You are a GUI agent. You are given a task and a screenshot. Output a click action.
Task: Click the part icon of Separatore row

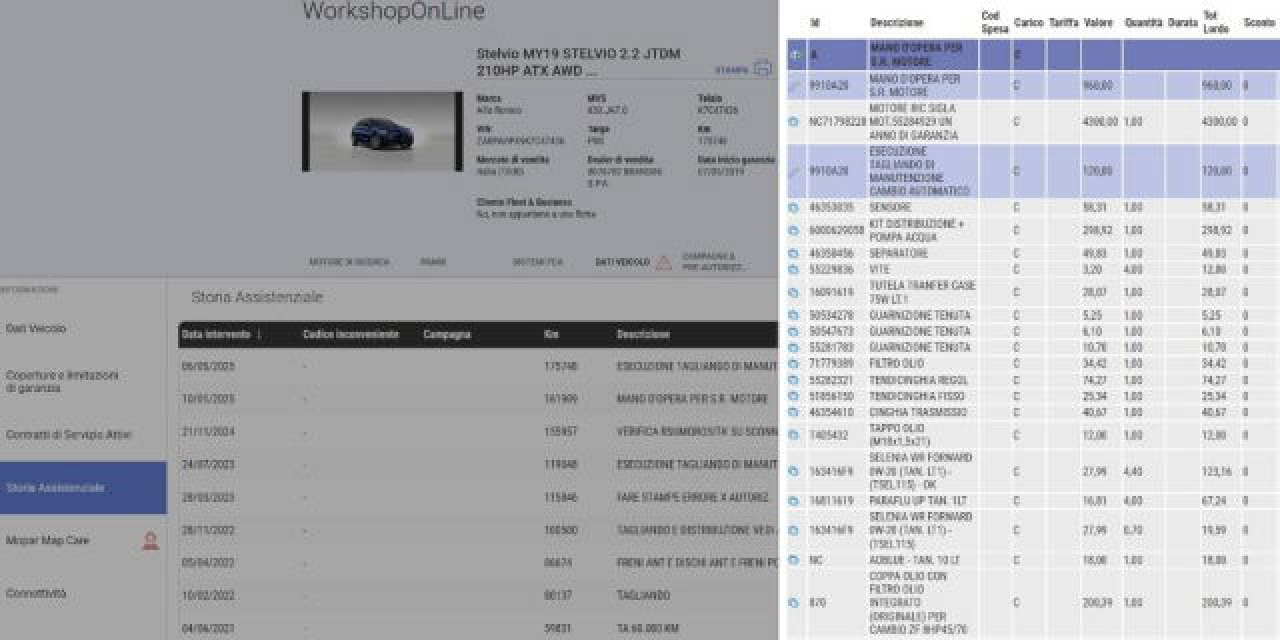pos(794,254)
